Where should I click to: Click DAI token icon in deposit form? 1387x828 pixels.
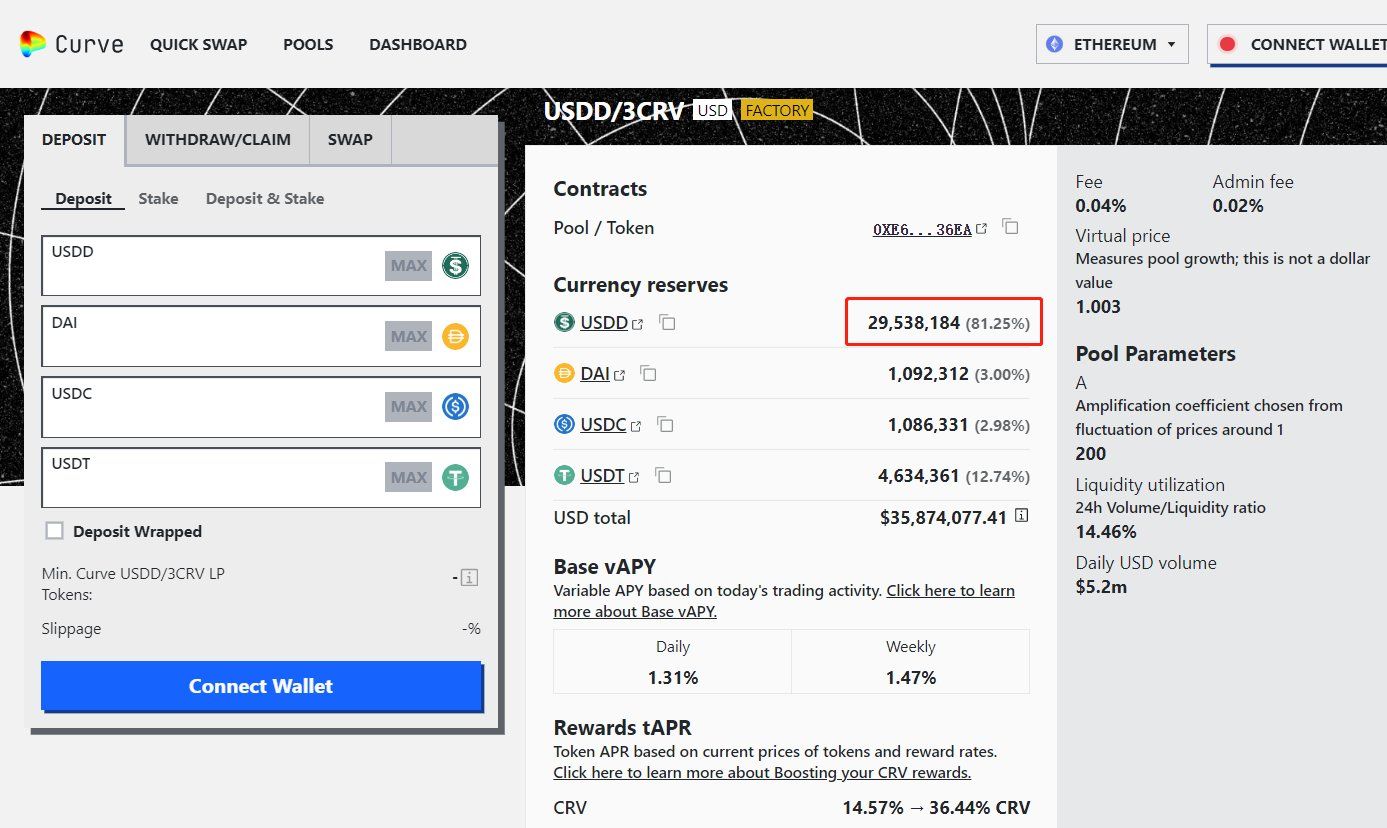(456, 337)
